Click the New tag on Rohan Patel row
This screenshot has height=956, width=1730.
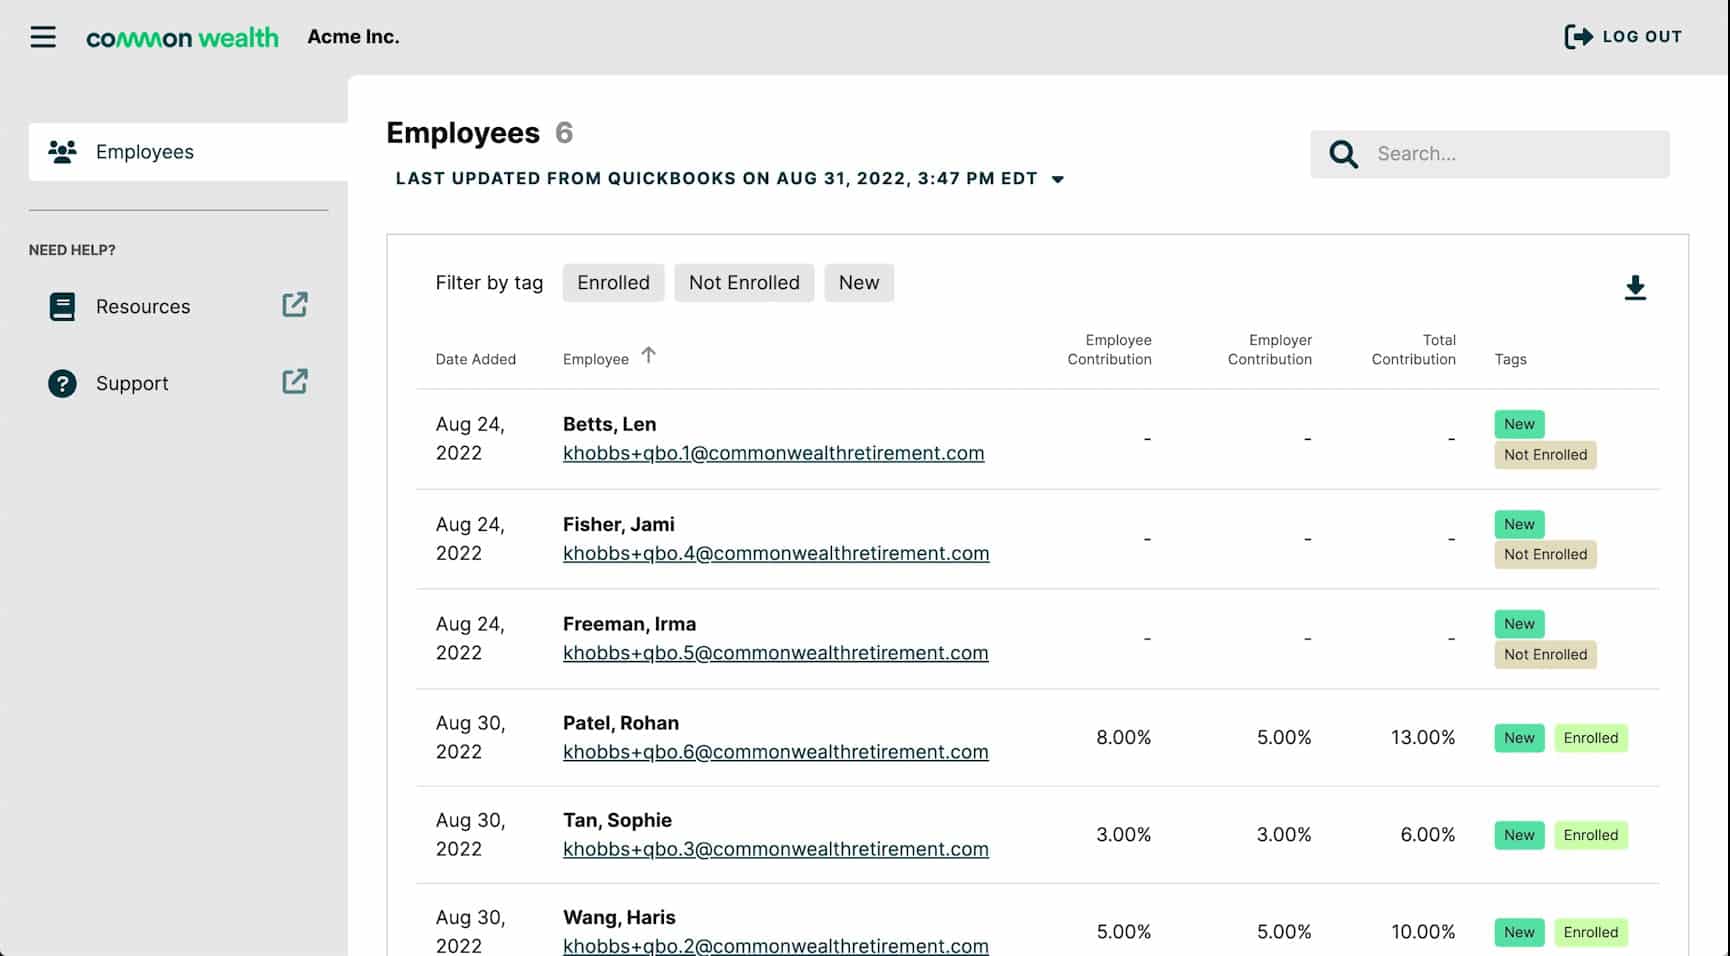click(x=1519, y=738)
